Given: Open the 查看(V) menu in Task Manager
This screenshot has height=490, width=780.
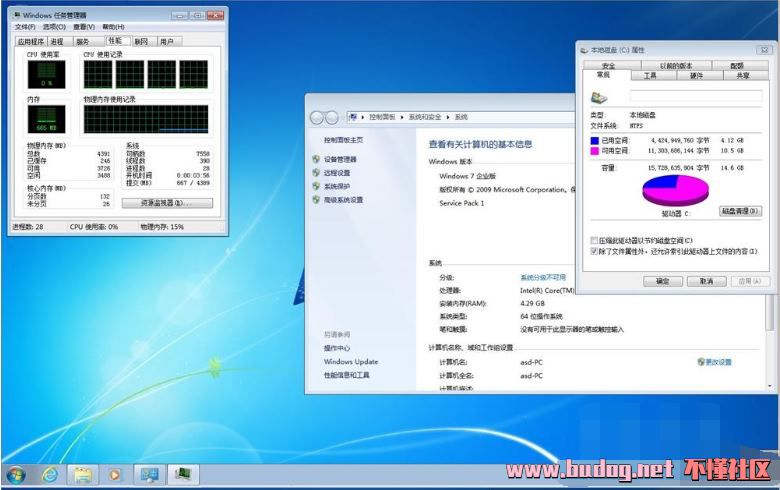Looking at the screenshot, I should (84, 27).
